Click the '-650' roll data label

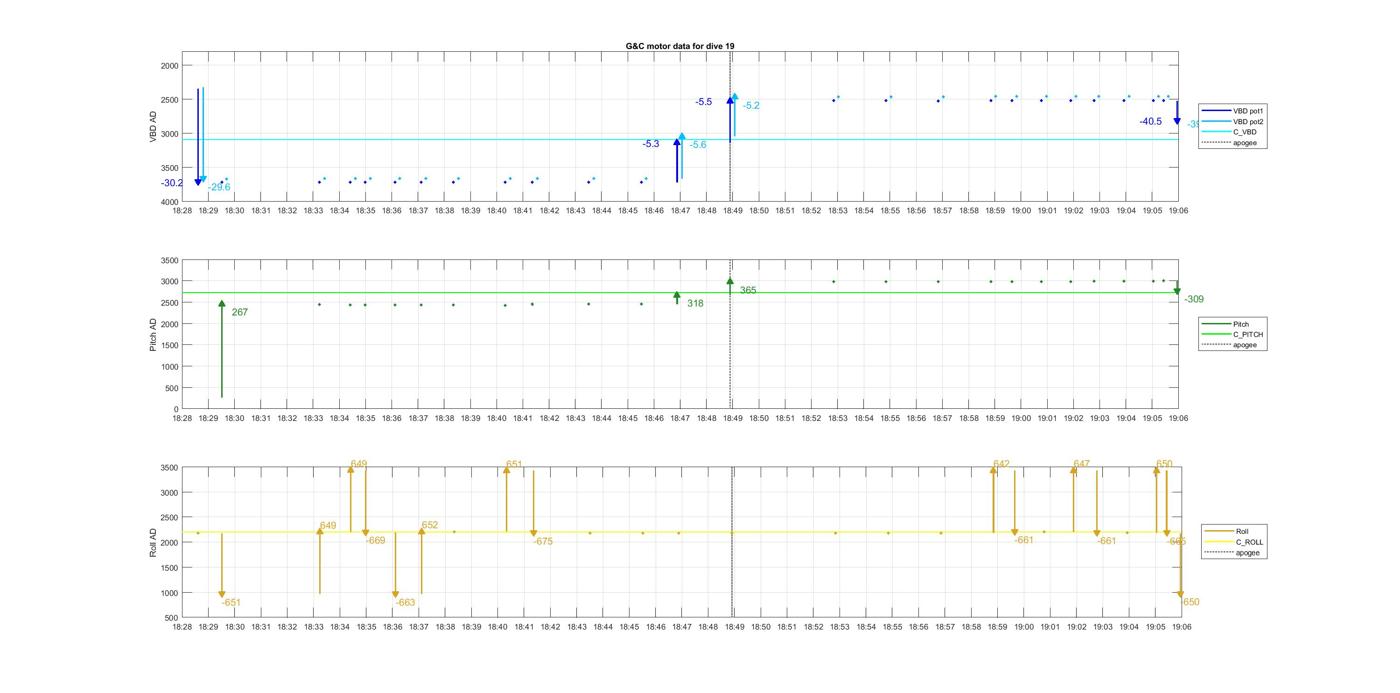tap(1190, 602)
